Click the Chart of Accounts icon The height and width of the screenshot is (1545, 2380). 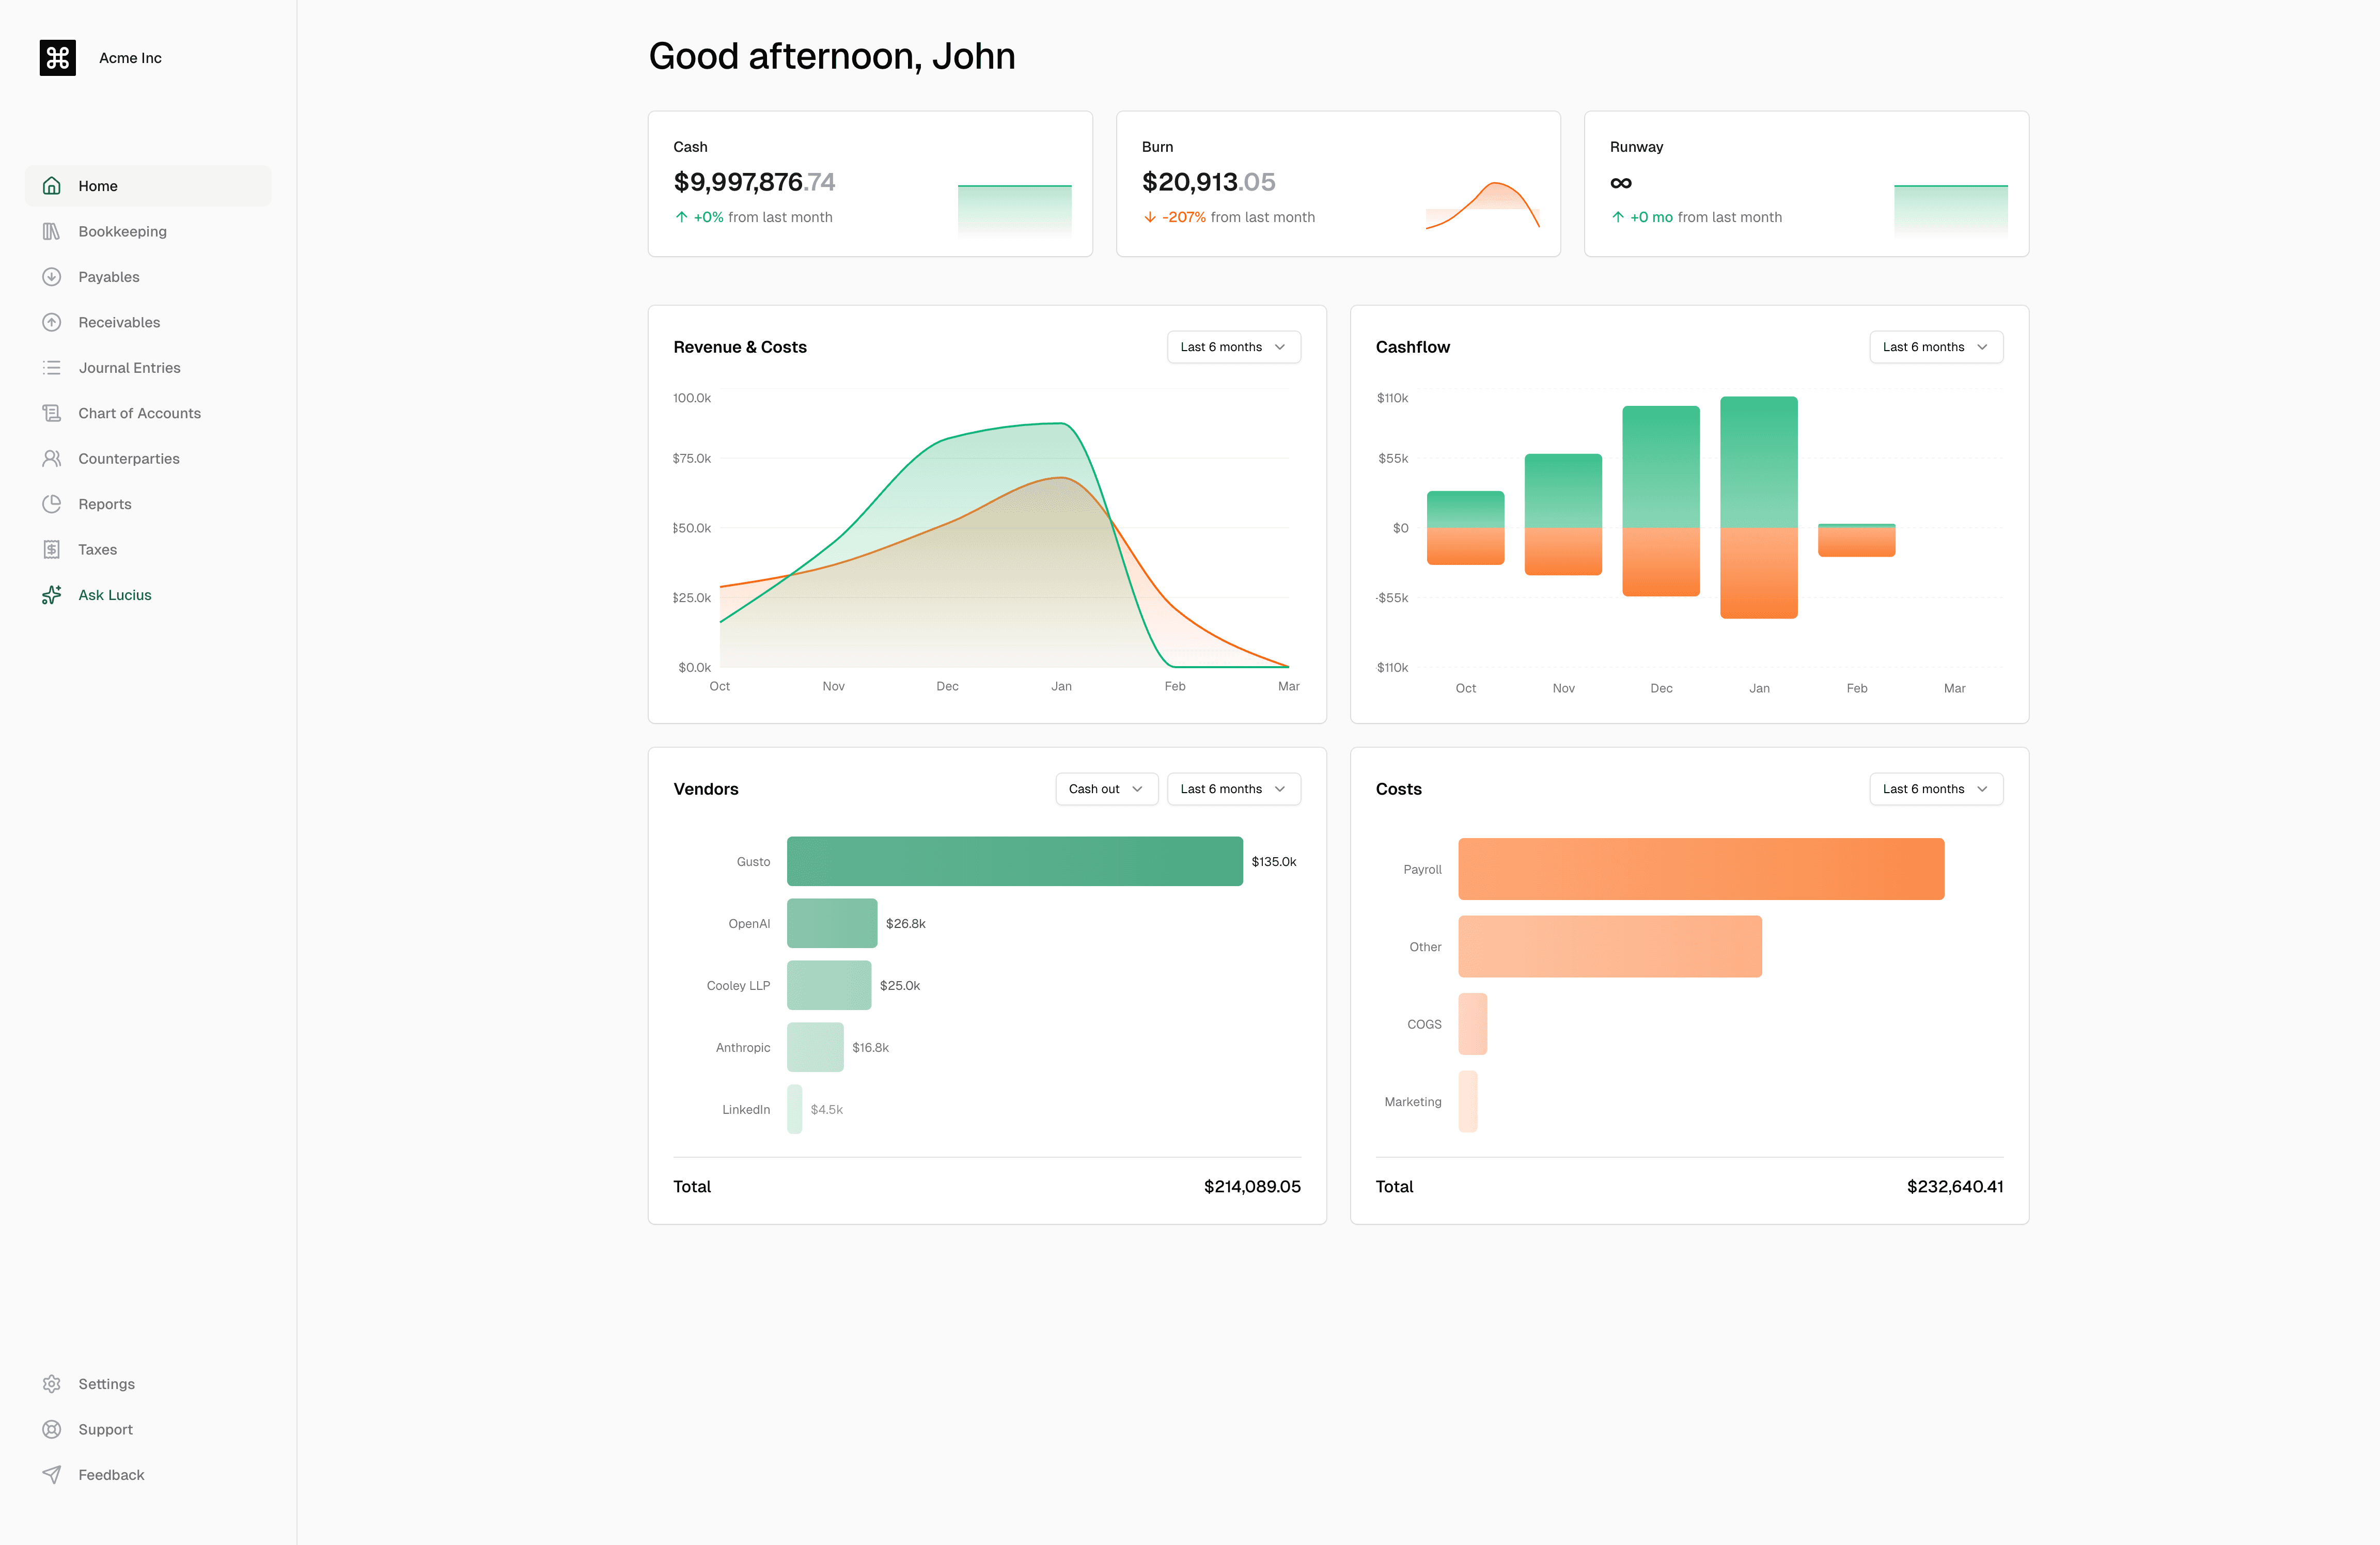point(52,413)
